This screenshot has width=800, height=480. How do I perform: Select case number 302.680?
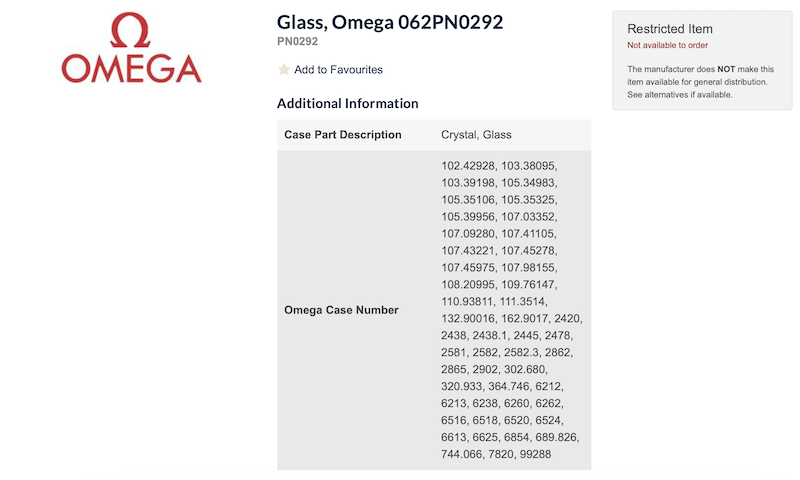pos(542,370)
